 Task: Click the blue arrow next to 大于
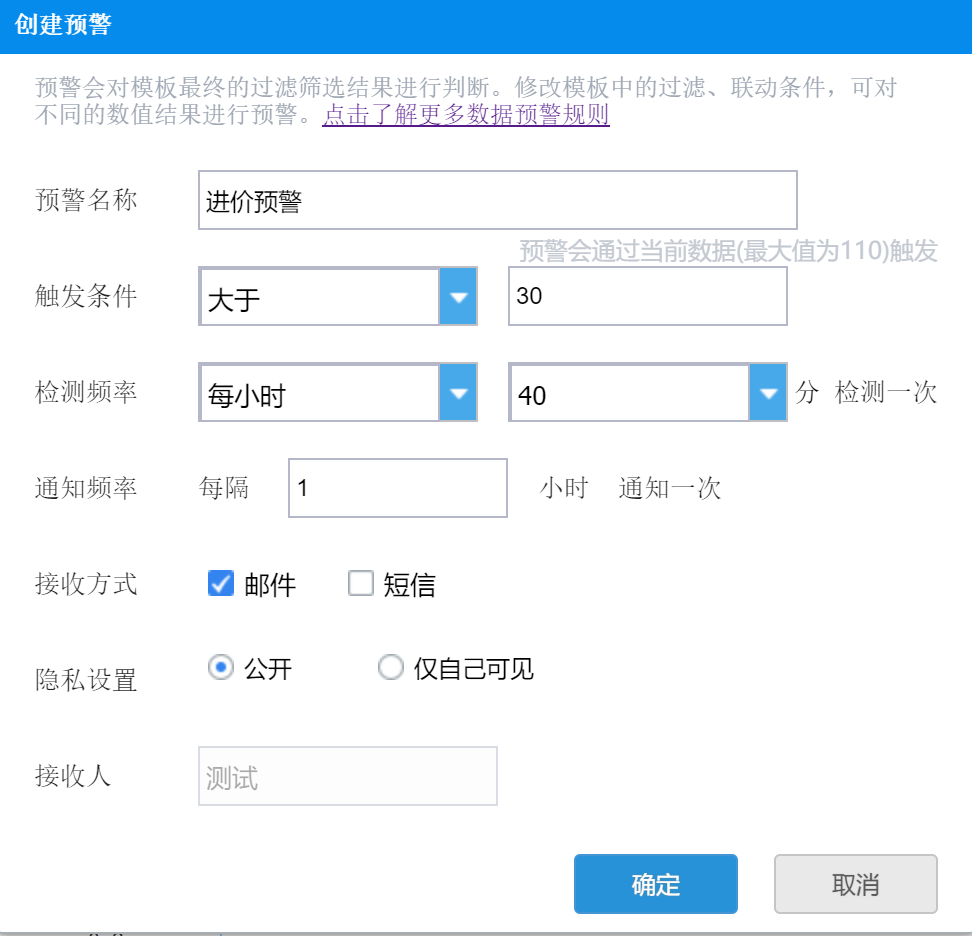coord(458,297)
